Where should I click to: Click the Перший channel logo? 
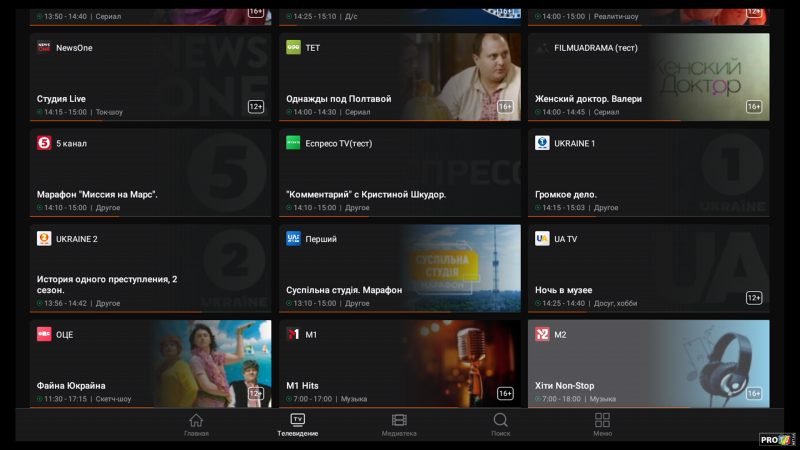click(x=293, y=239)
